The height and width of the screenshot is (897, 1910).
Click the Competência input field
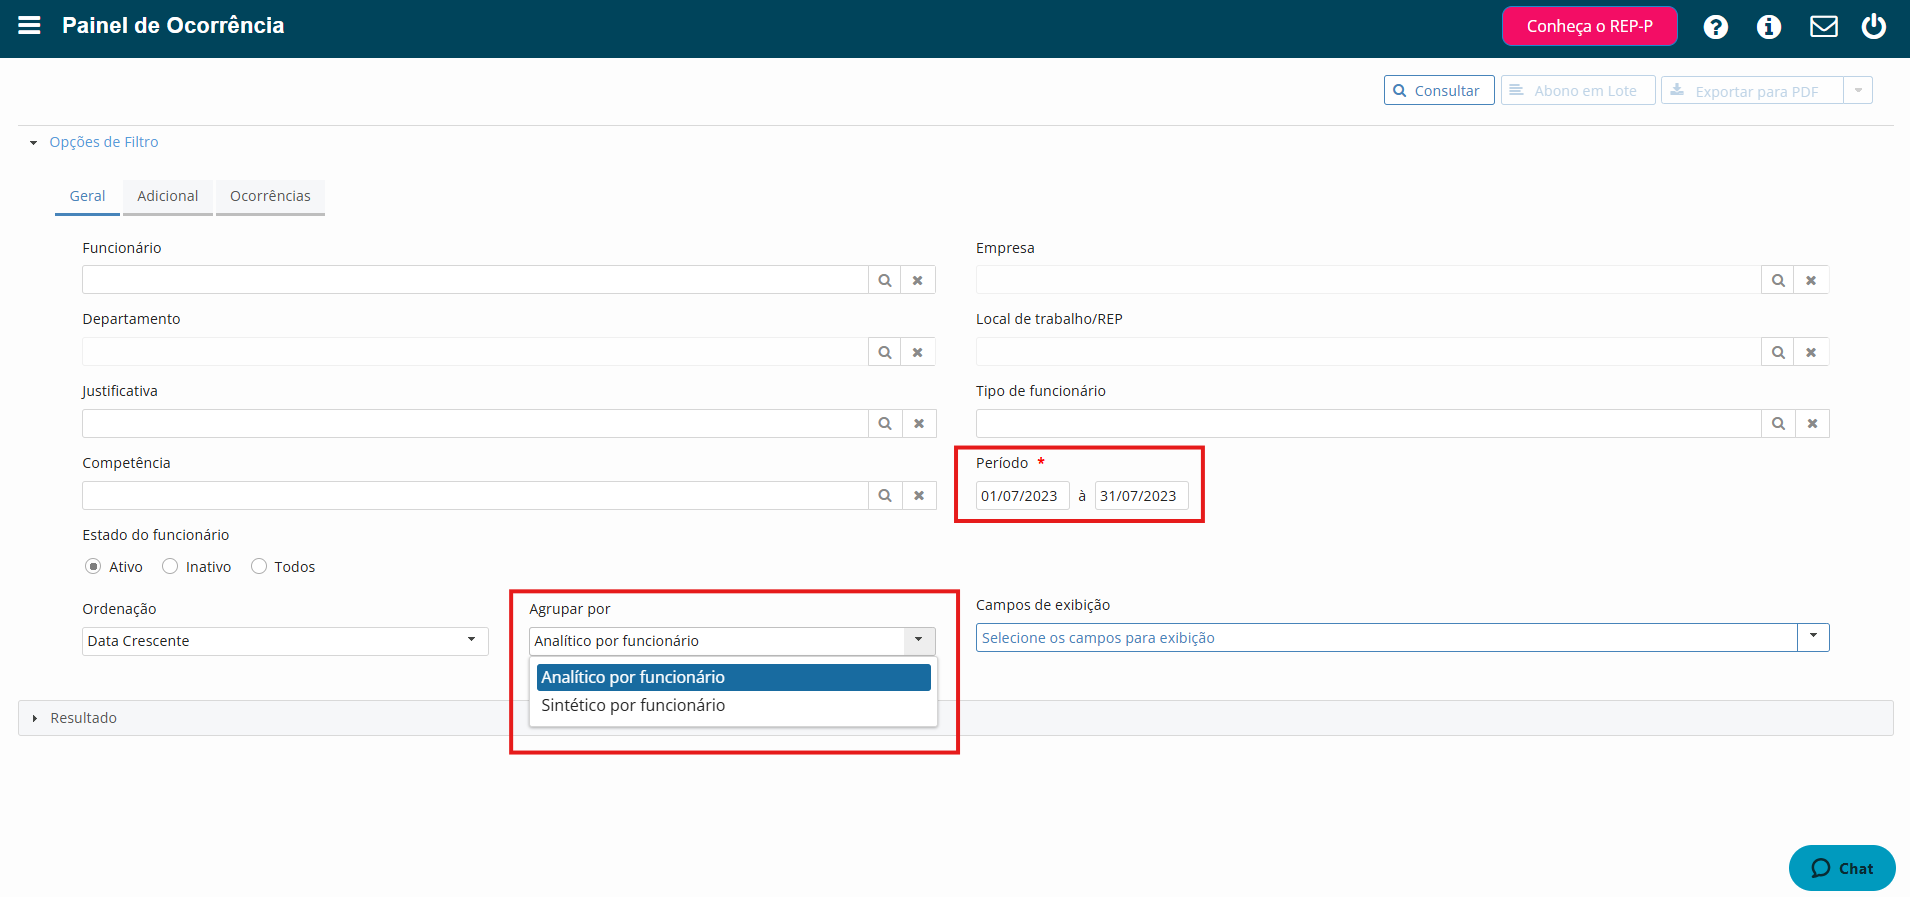(475, 496)
